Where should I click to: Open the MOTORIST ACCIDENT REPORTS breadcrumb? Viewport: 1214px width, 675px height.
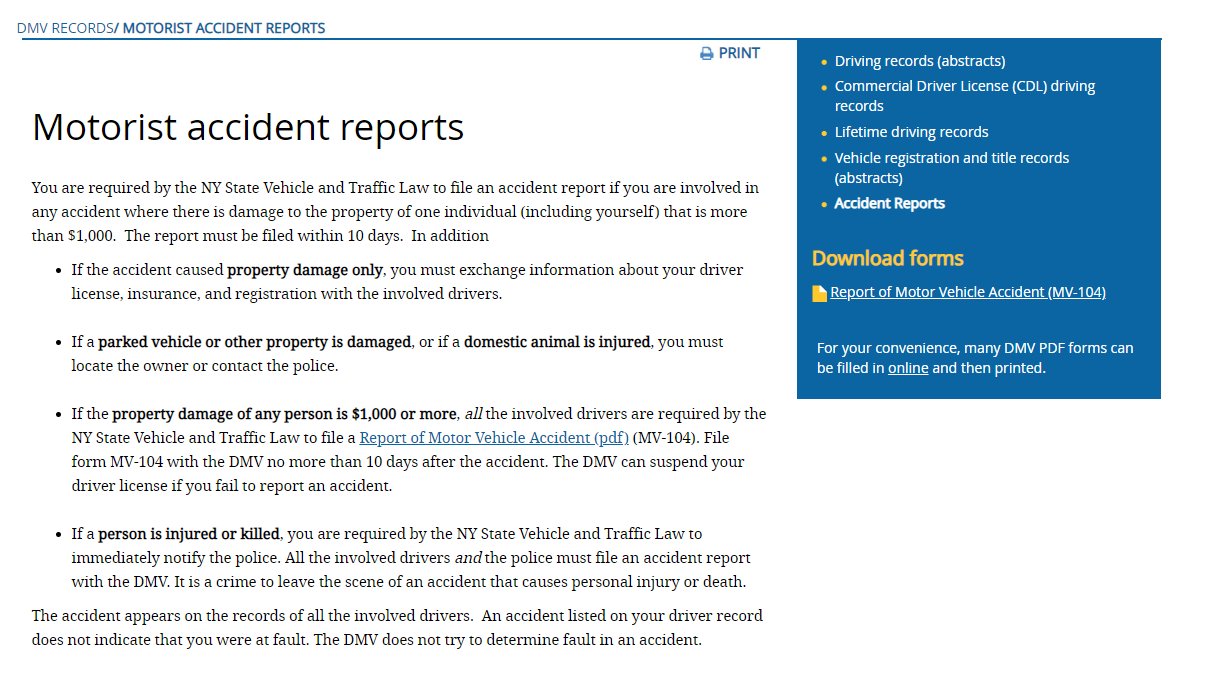224,28
